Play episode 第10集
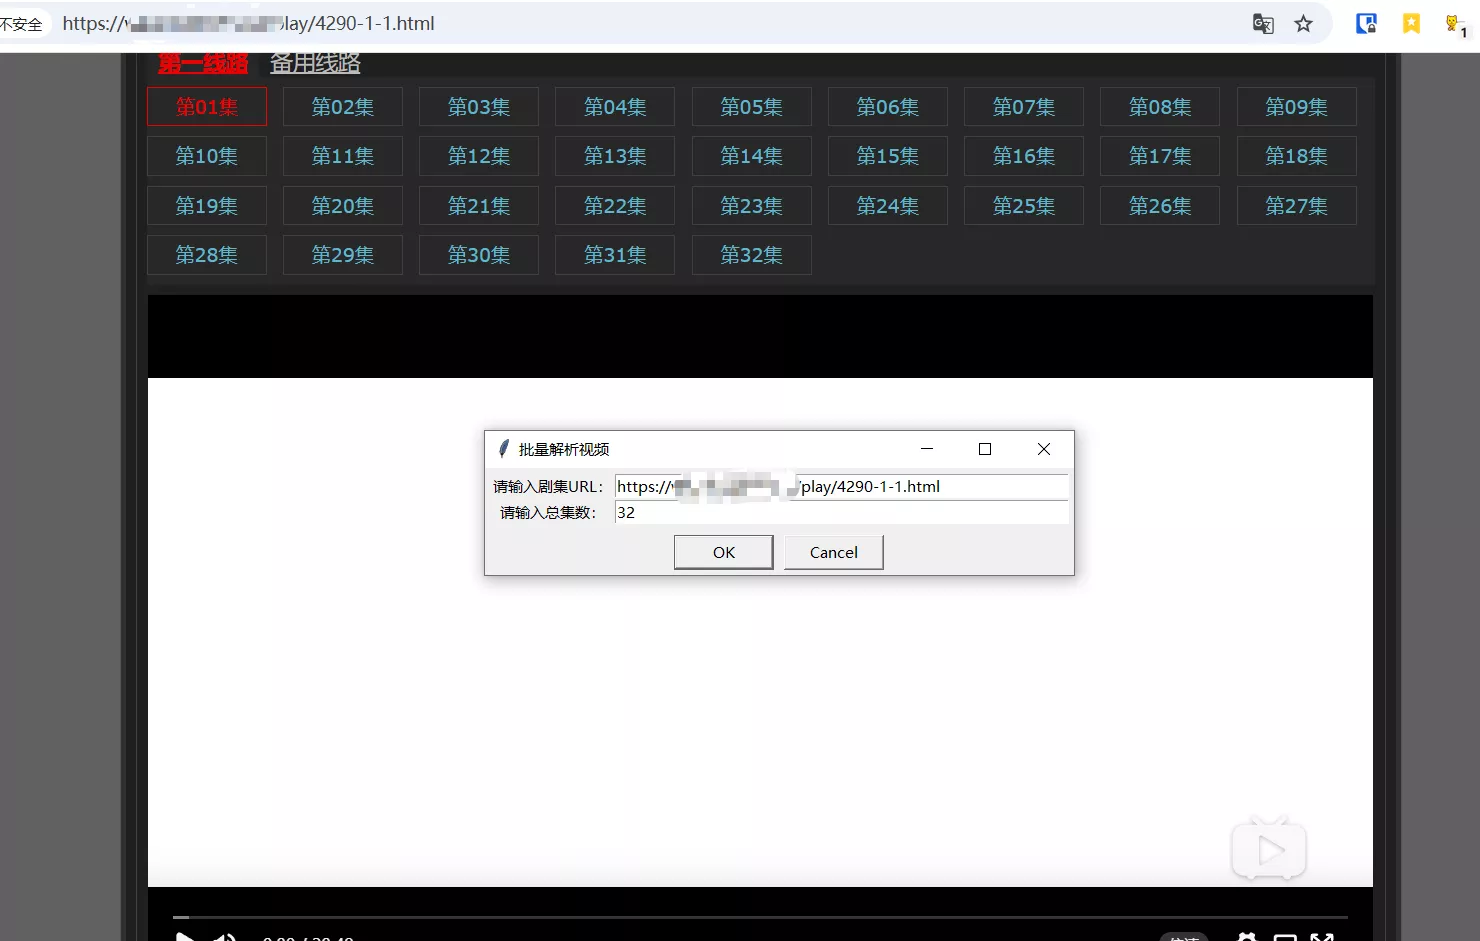The width and height of the screenshot is (1480, 941). click(x=207, y=156)
